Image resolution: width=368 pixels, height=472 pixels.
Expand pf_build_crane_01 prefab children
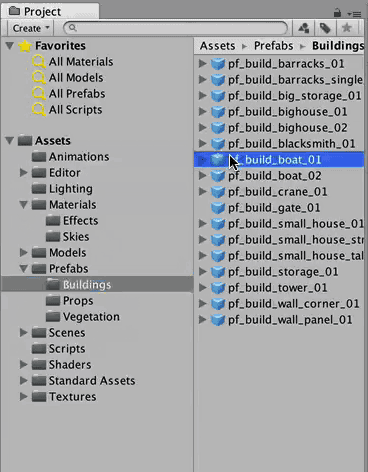click(x=202, y=191)
